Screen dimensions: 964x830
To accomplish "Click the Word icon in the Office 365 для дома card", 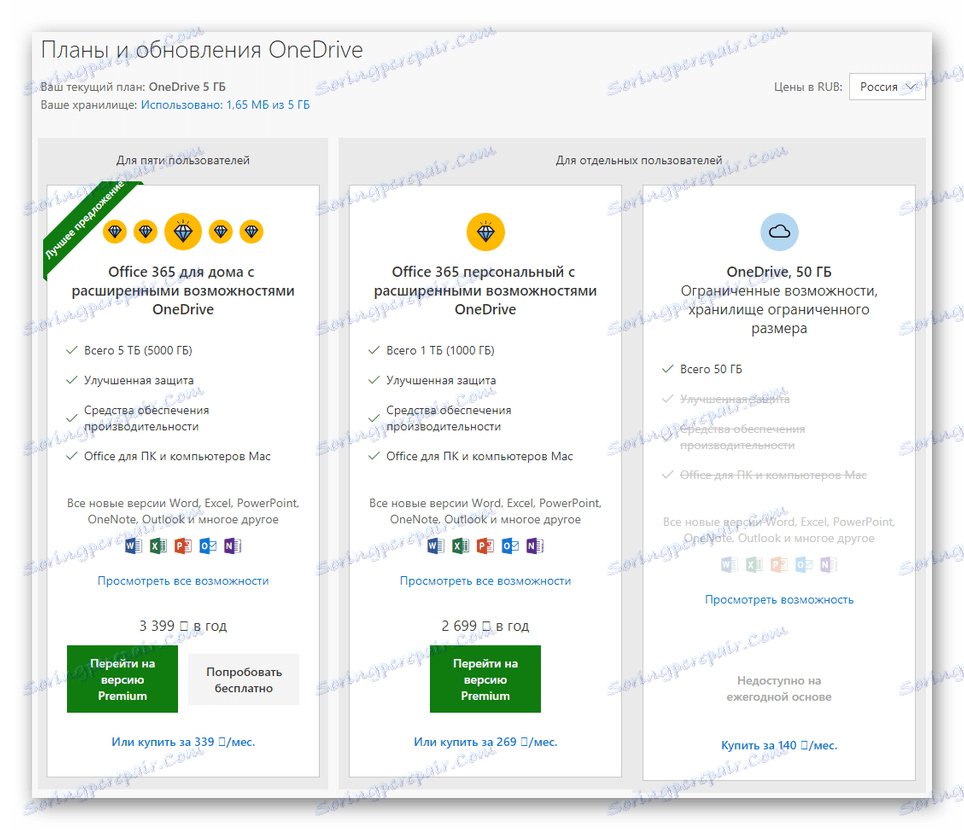I will [133, 545].
